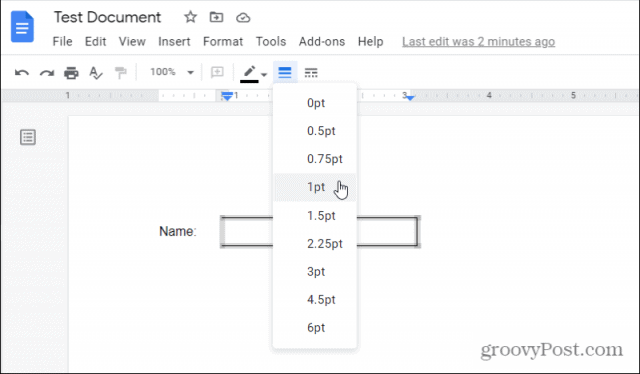Click the Name: label text

pos(178,232)
